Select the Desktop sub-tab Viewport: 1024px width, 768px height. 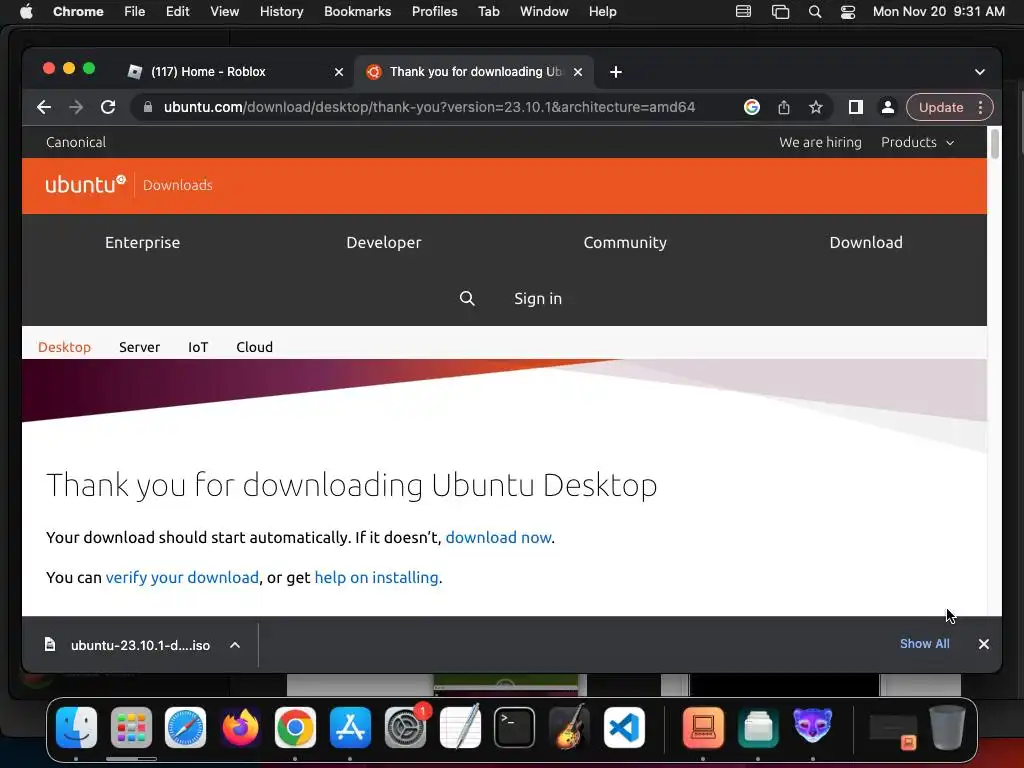64,347
